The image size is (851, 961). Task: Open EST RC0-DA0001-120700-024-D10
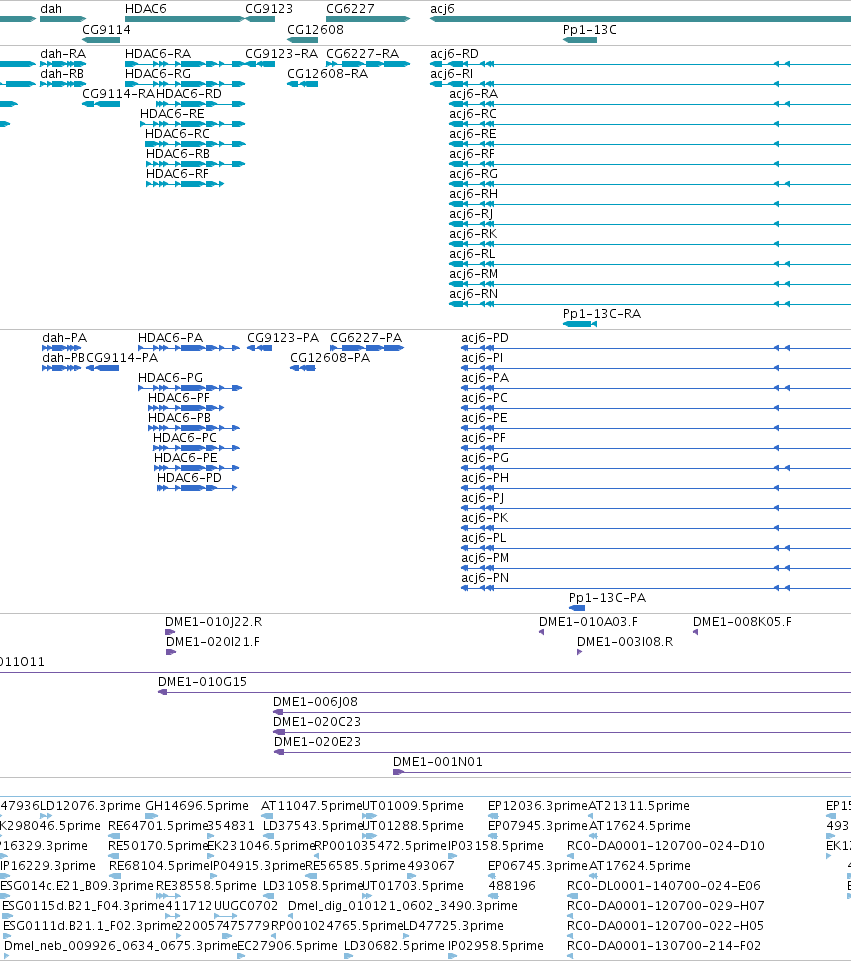[666, 846]
